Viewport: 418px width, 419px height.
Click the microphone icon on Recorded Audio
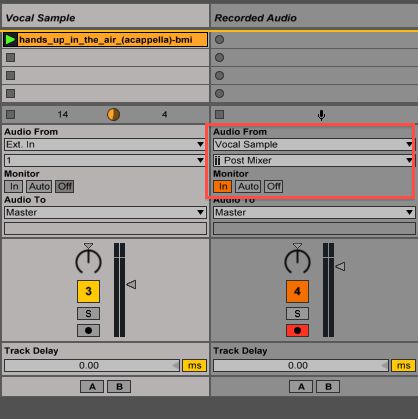click(x=321, y=115)
